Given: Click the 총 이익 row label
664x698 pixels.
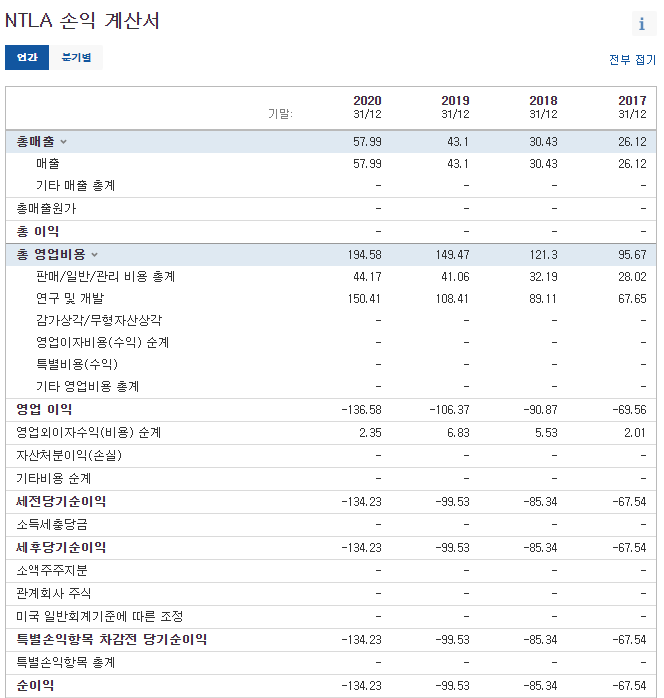Looking at the screenshot, I should coord(38,231).
